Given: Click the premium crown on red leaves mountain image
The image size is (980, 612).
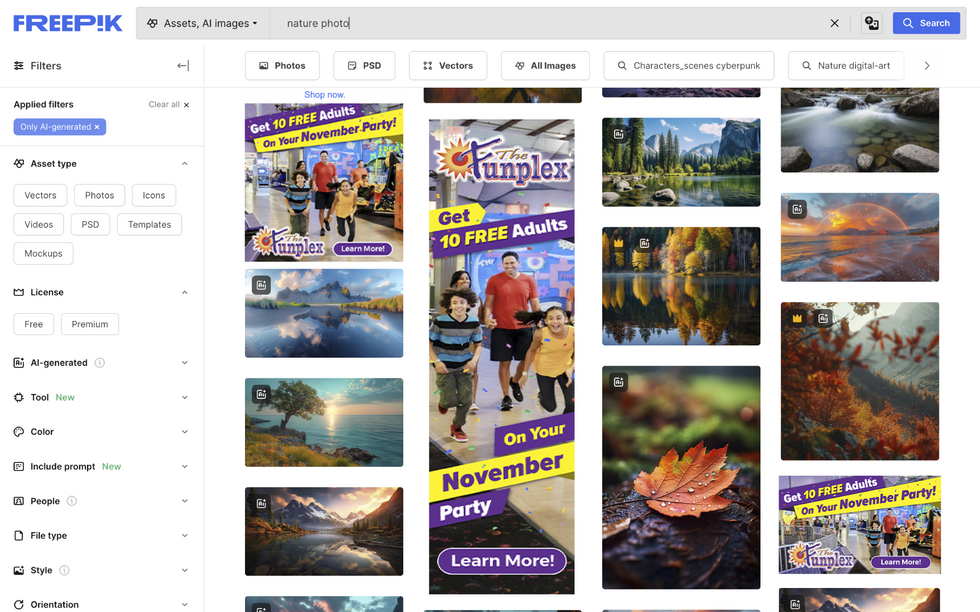Looking at the screenshot, I should [x=797, y=318].
